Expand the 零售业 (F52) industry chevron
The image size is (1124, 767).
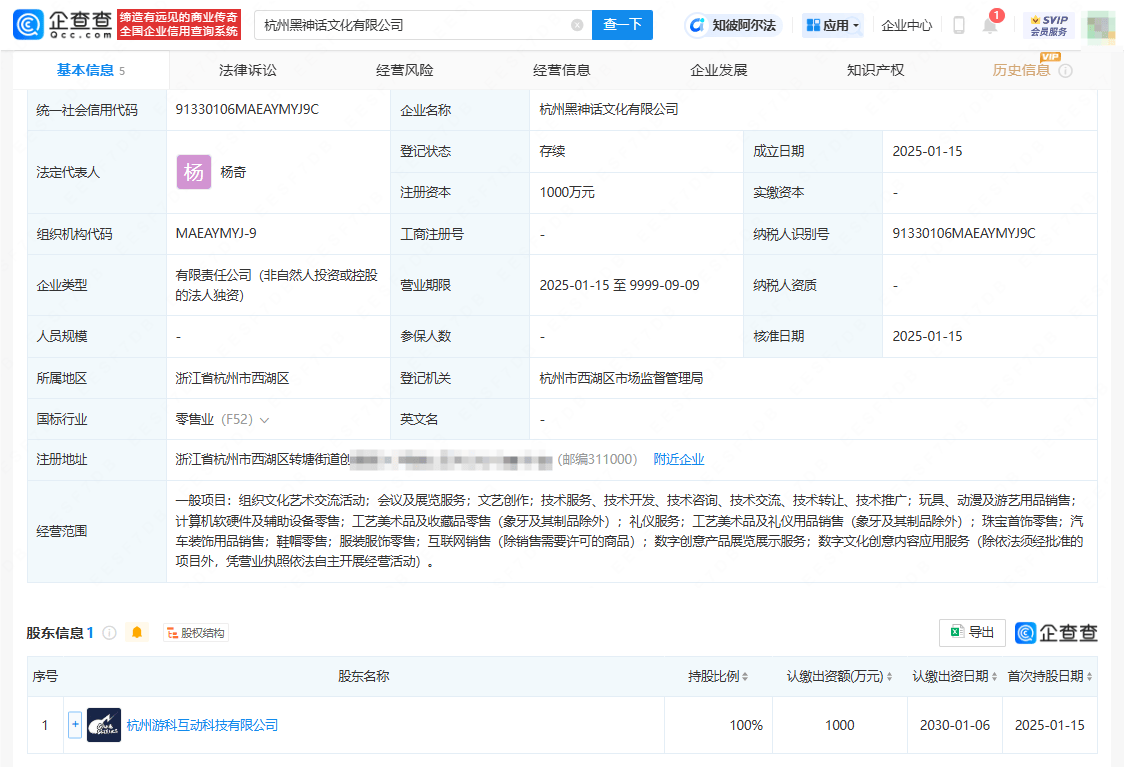(x=265, y=420)
